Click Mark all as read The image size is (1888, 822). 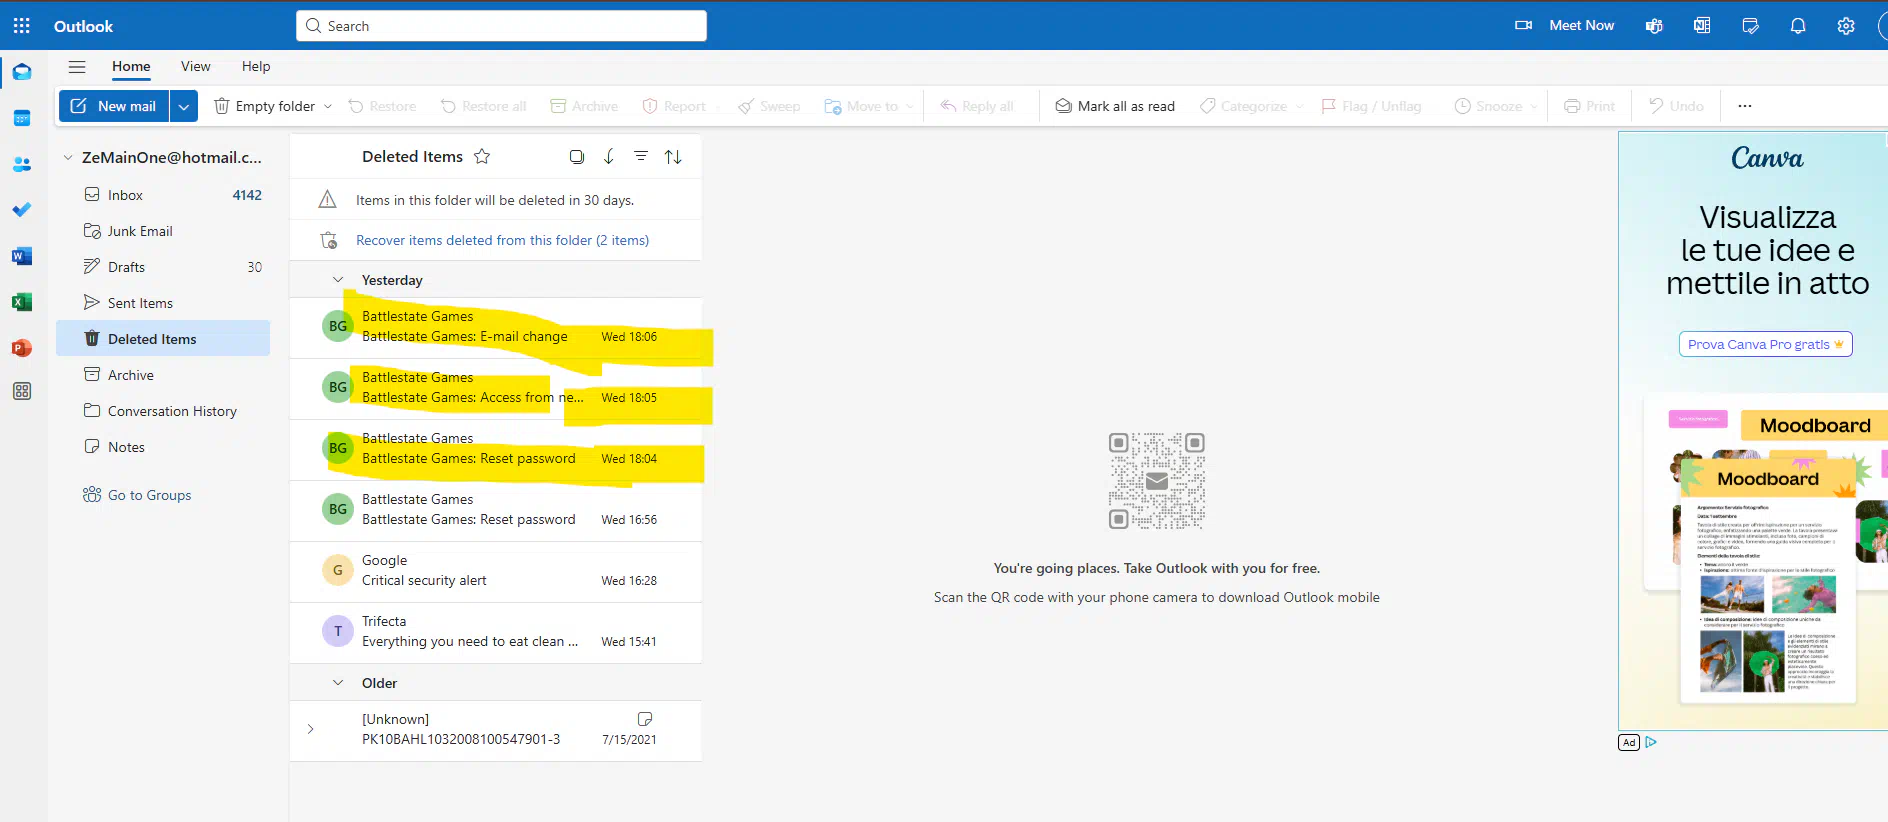point(1115,106)
